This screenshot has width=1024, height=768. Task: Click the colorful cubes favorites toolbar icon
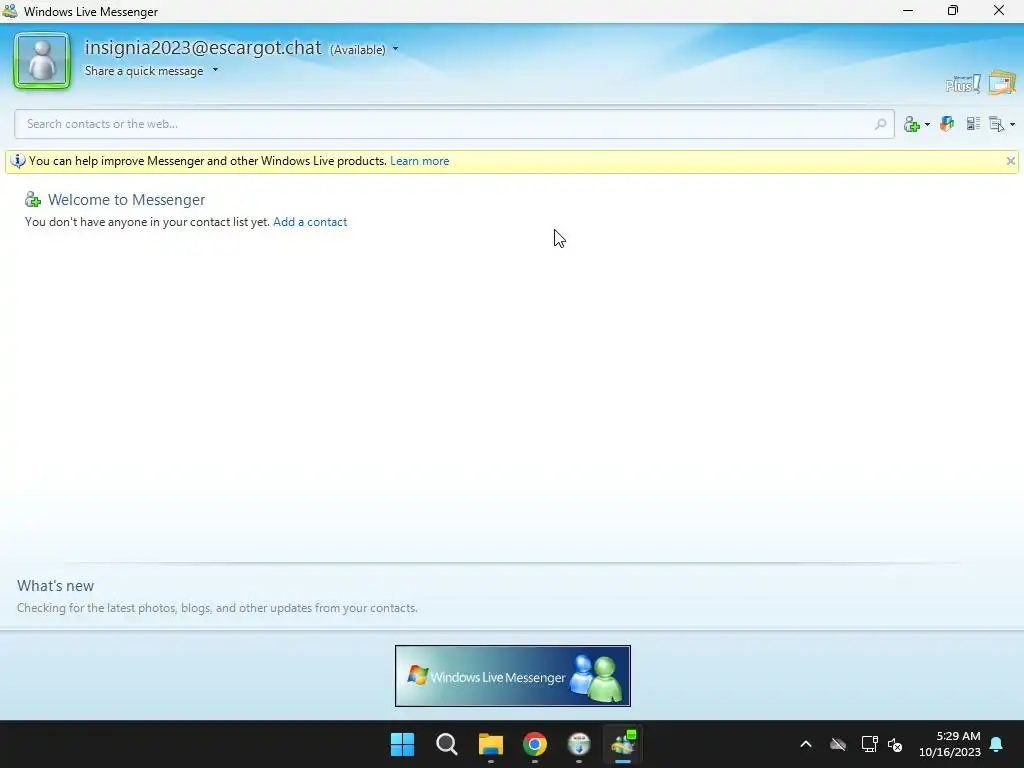947,123
